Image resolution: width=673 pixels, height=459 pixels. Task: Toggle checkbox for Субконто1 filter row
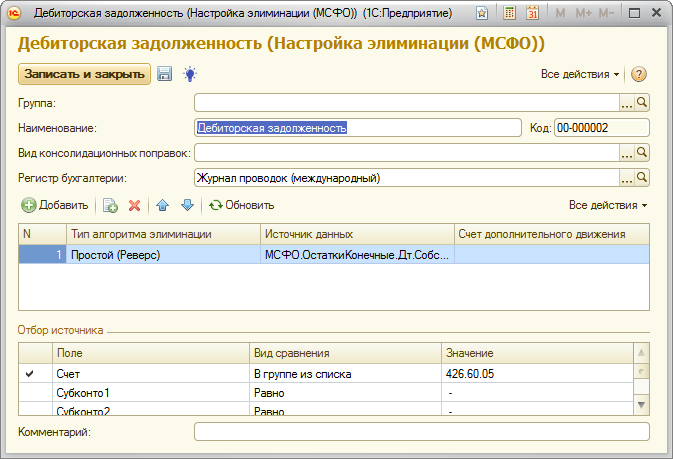30,392
